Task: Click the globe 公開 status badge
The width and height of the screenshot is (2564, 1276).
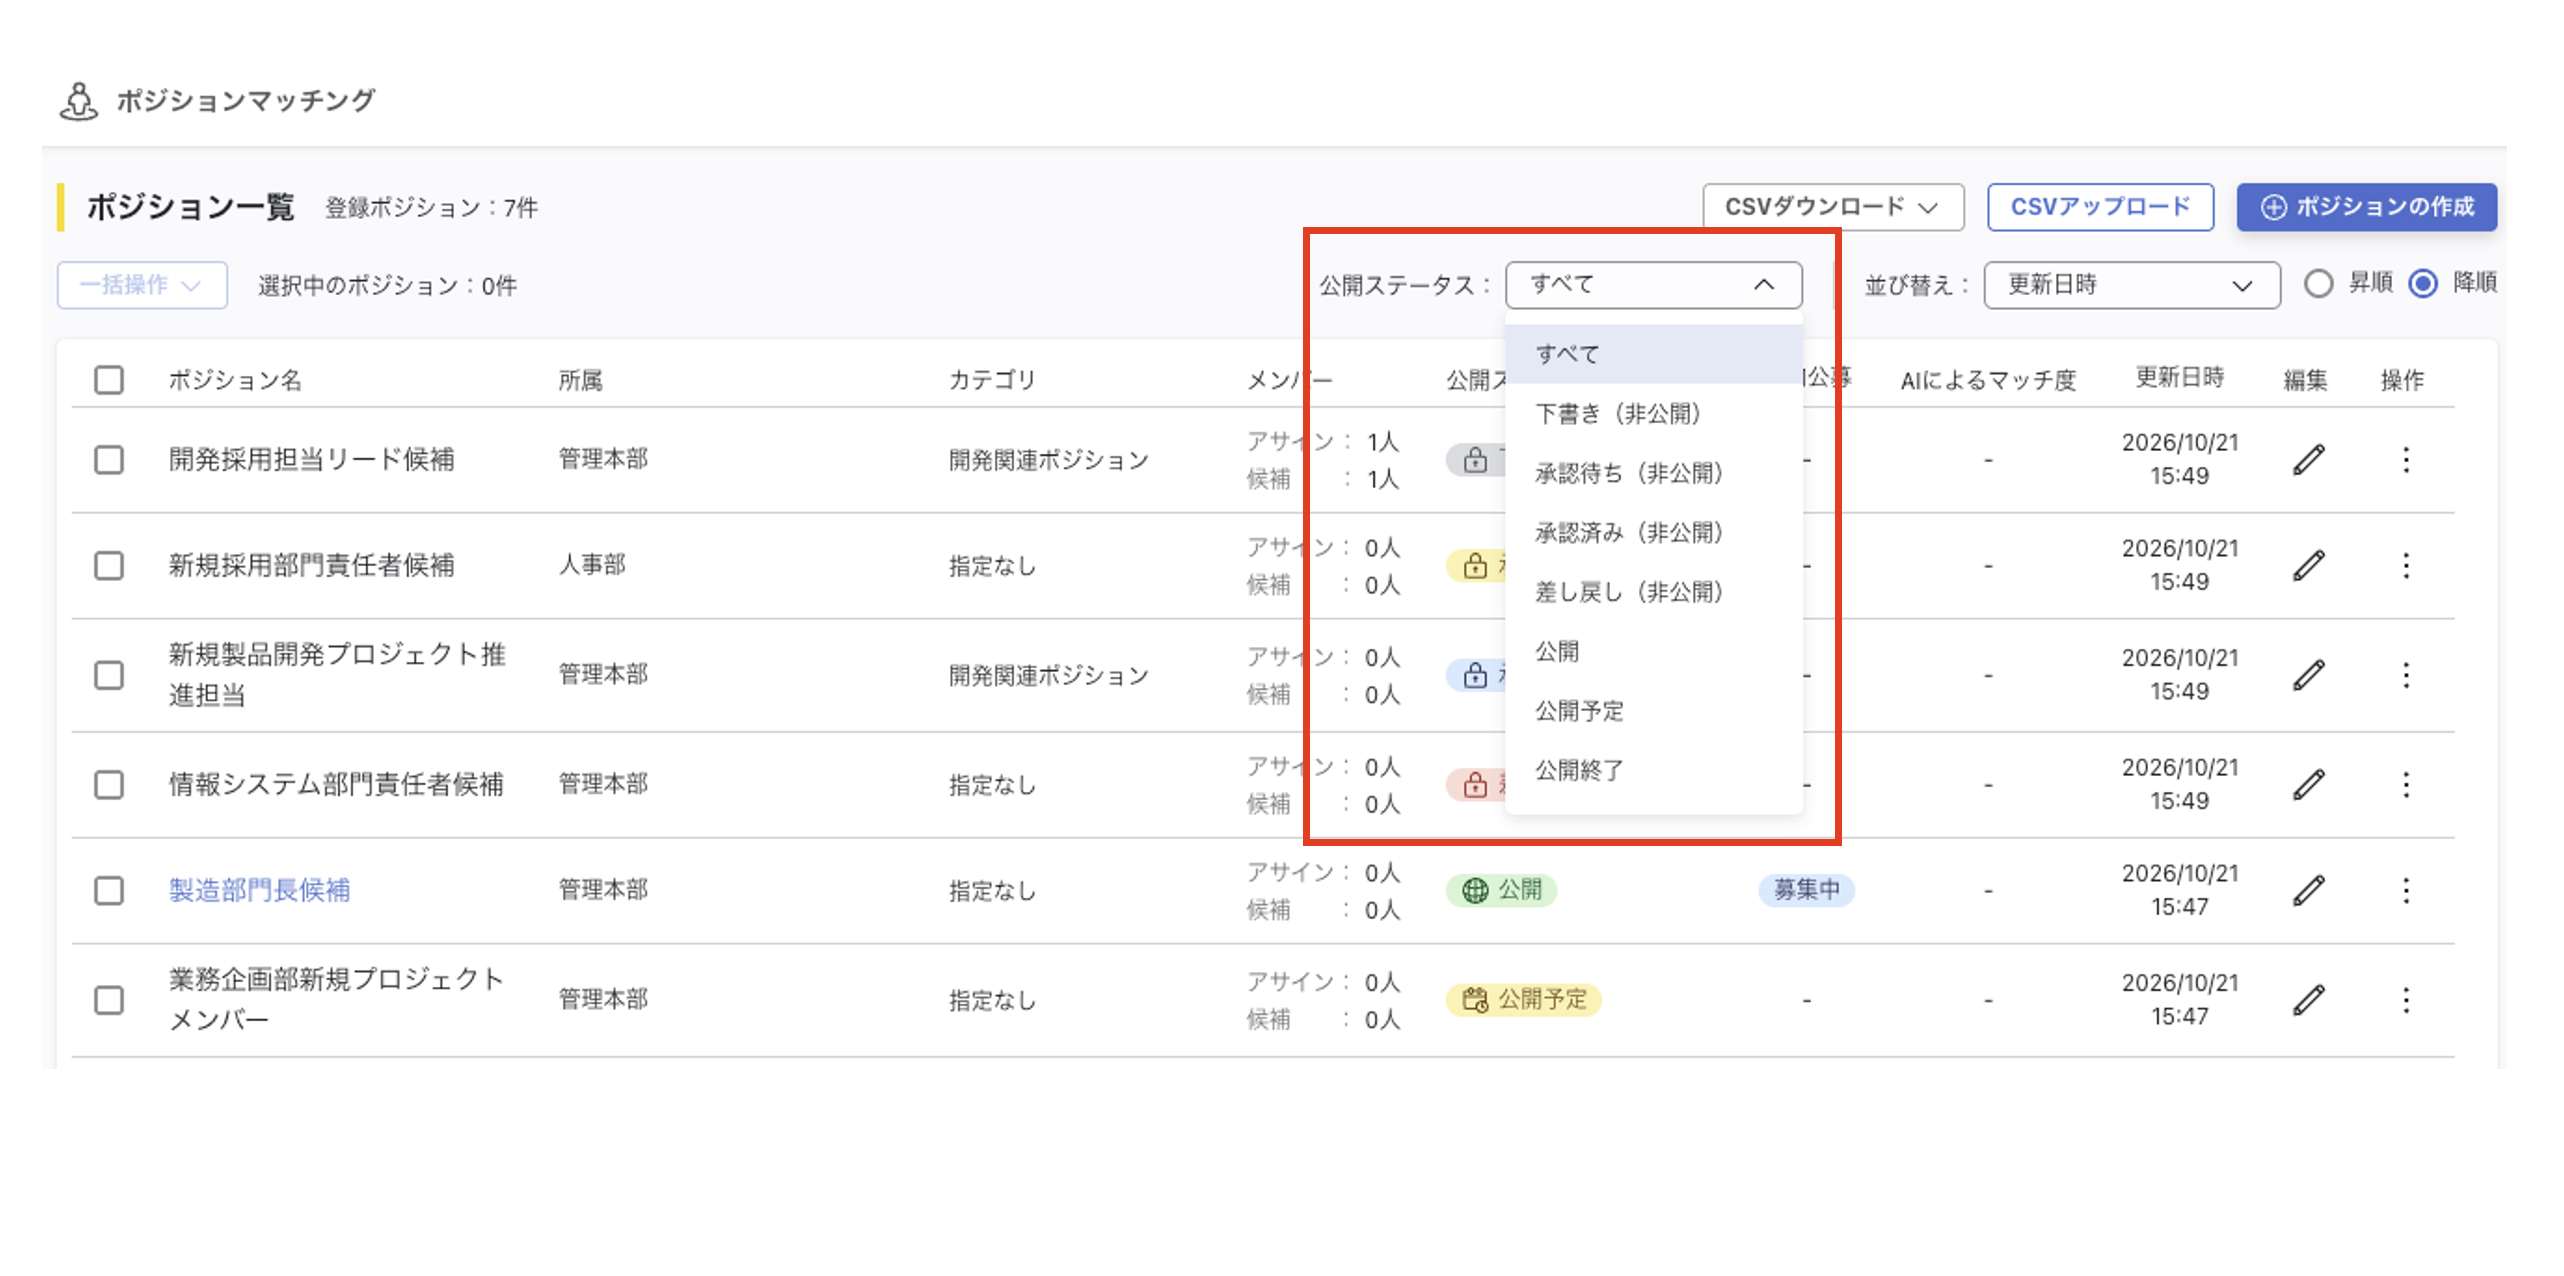Action: [1501, 890]
